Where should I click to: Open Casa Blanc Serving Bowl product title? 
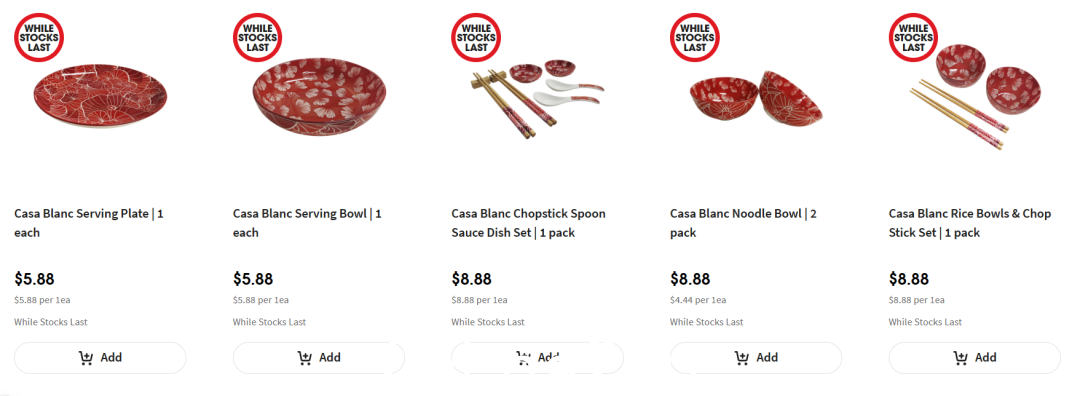307,223
